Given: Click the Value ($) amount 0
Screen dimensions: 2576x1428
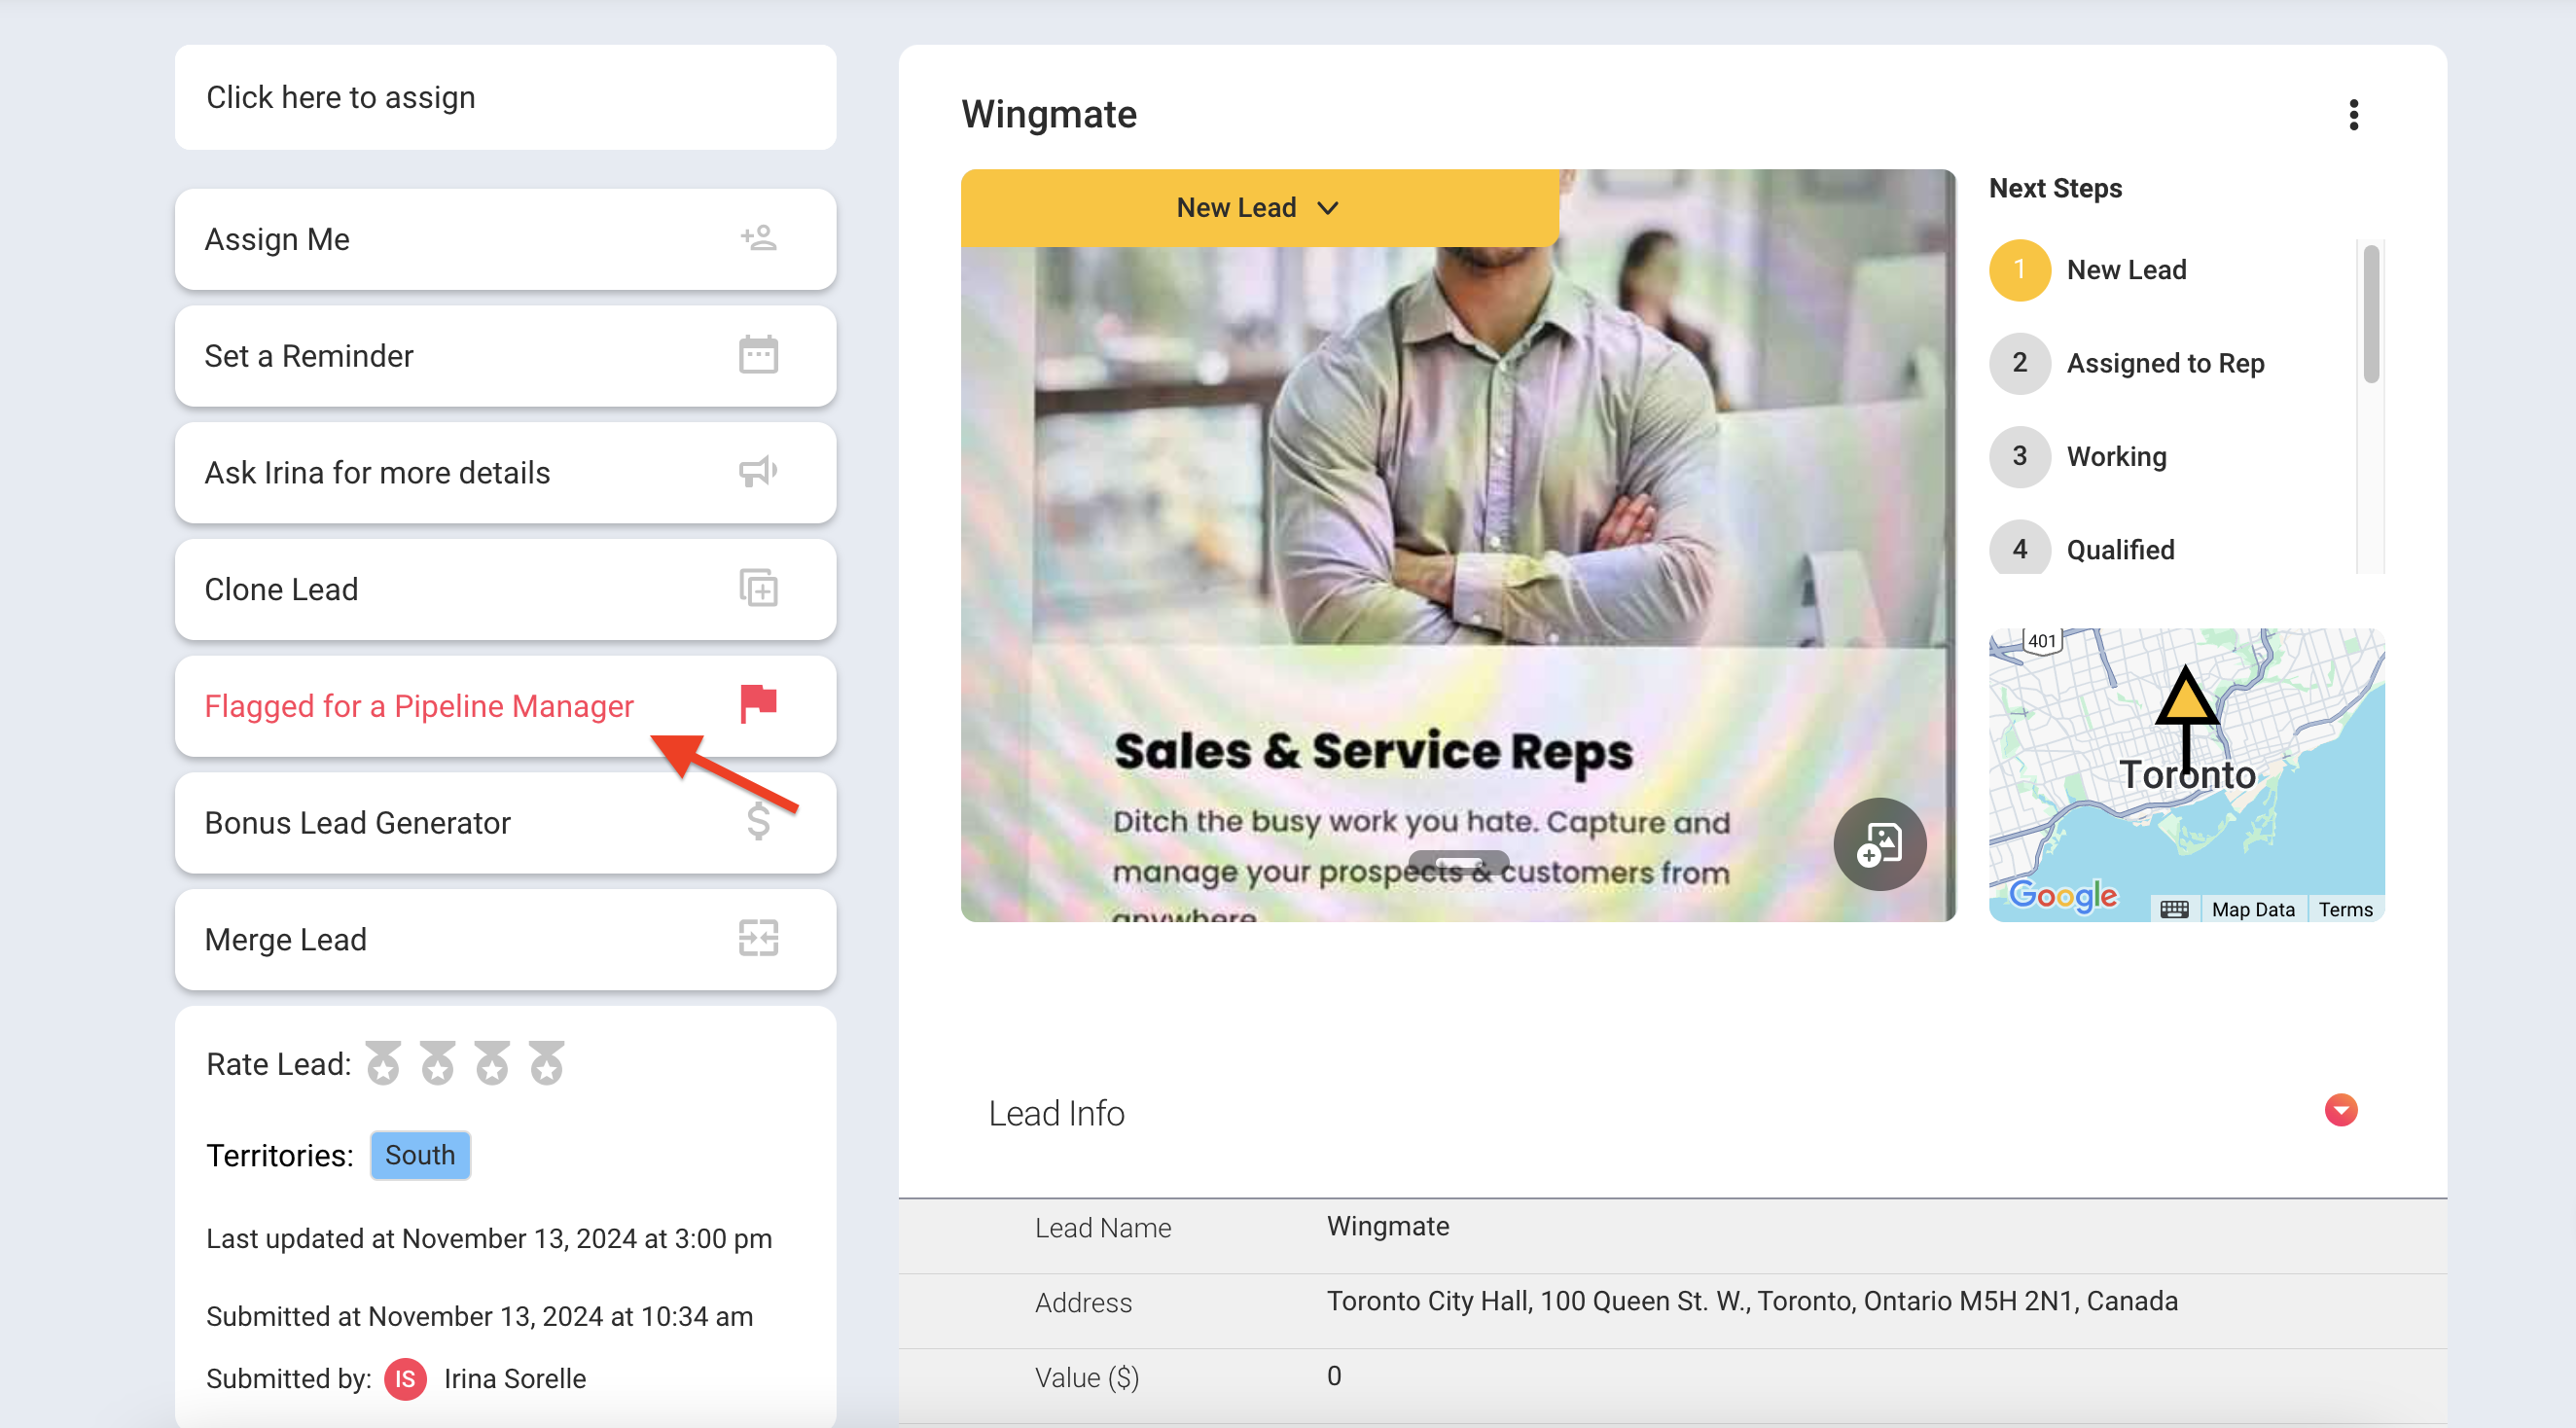Looking at the screenshot, I should (x=1333, y=1376).
